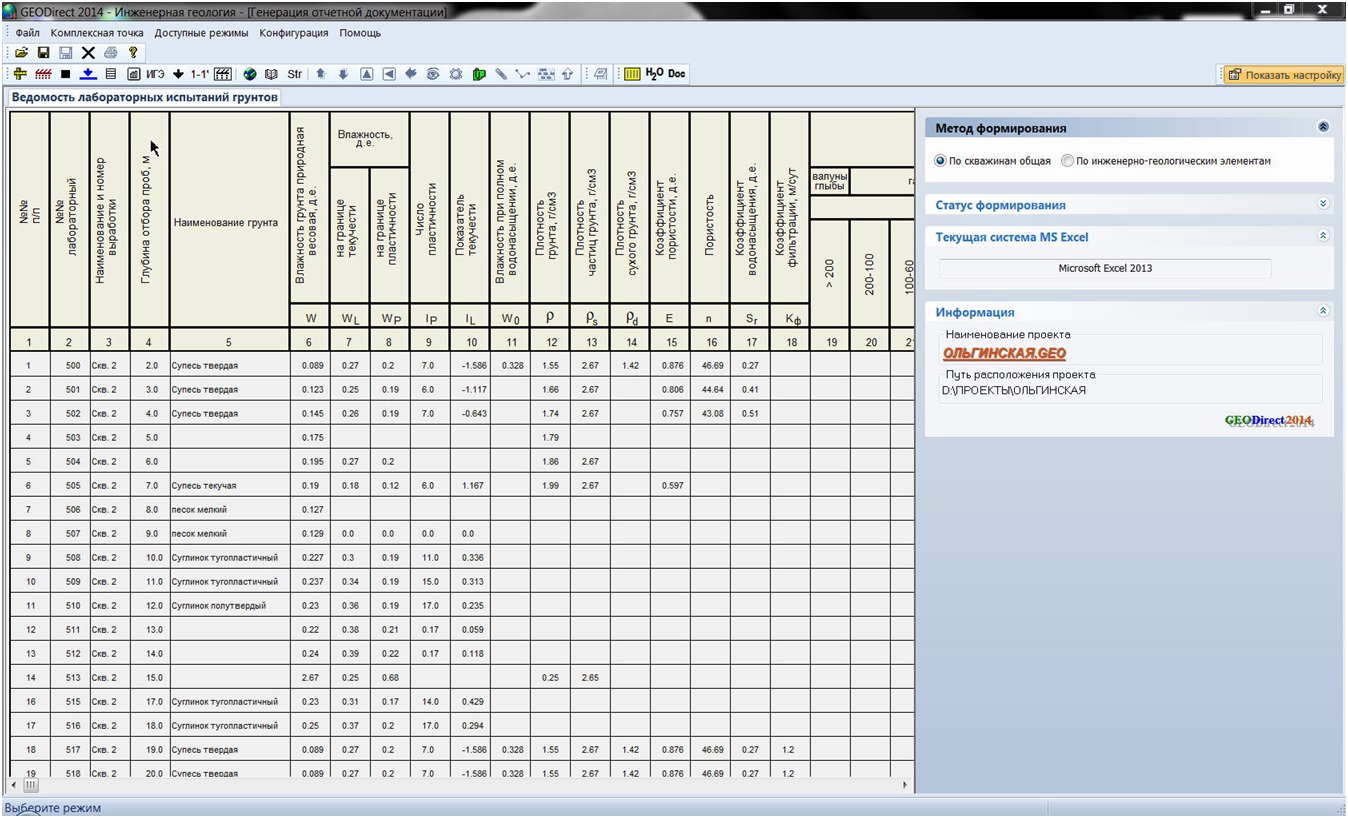
Task: Click the eye icon in toolbar
Action: click(x=433, y=74)
